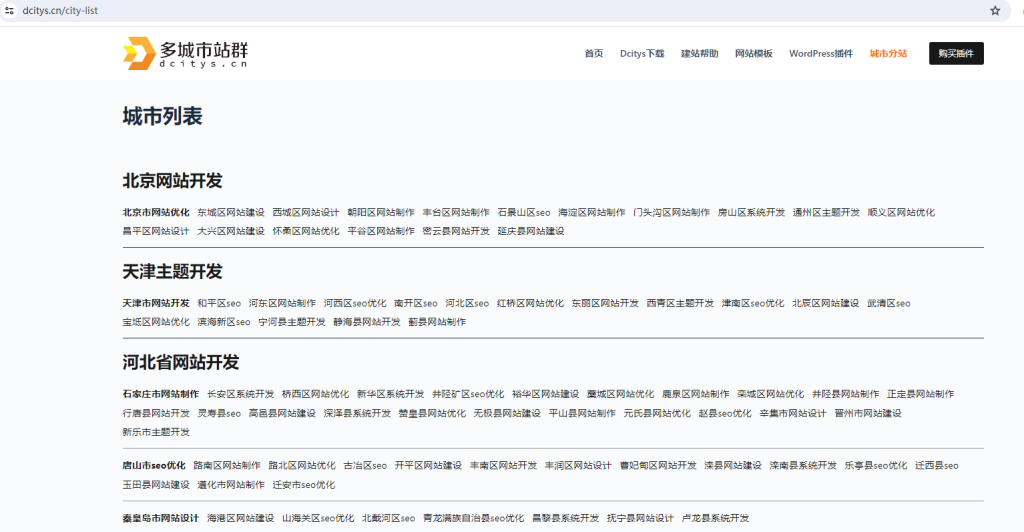
Task: Bookmark this page with the star icon
Action: 995,10
